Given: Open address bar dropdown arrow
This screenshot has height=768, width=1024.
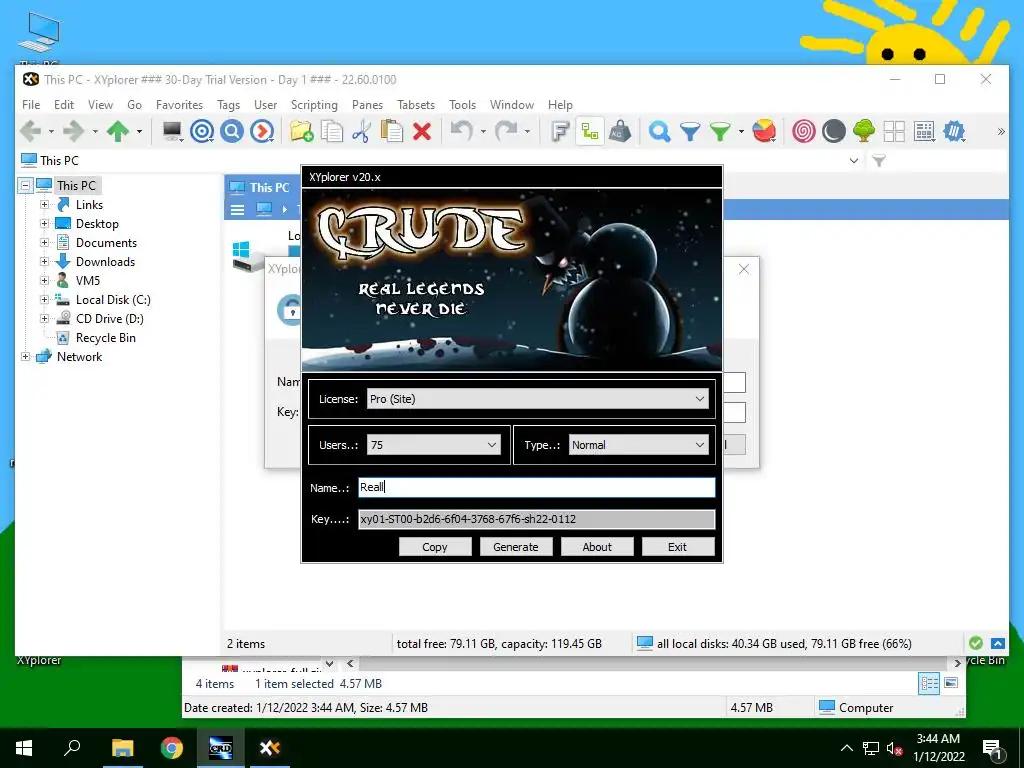Looking at the screenshot, I should pos(854,161).
